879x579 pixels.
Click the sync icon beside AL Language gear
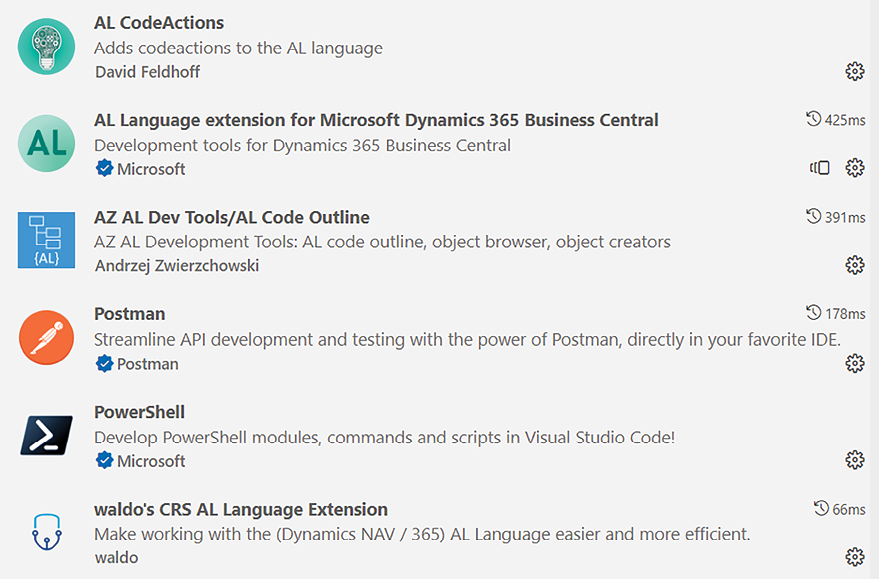tap(820, 168)
